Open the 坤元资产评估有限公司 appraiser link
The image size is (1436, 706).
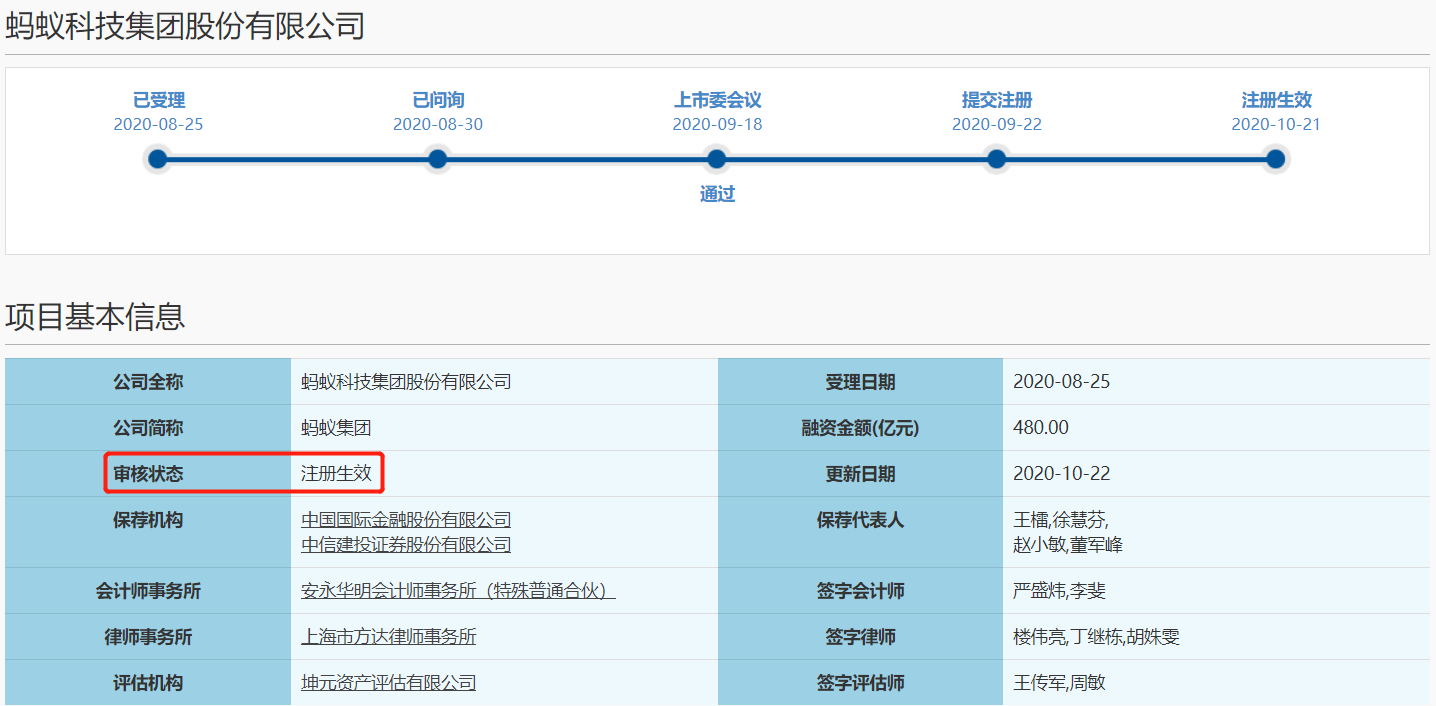click(x=389, y=683)
